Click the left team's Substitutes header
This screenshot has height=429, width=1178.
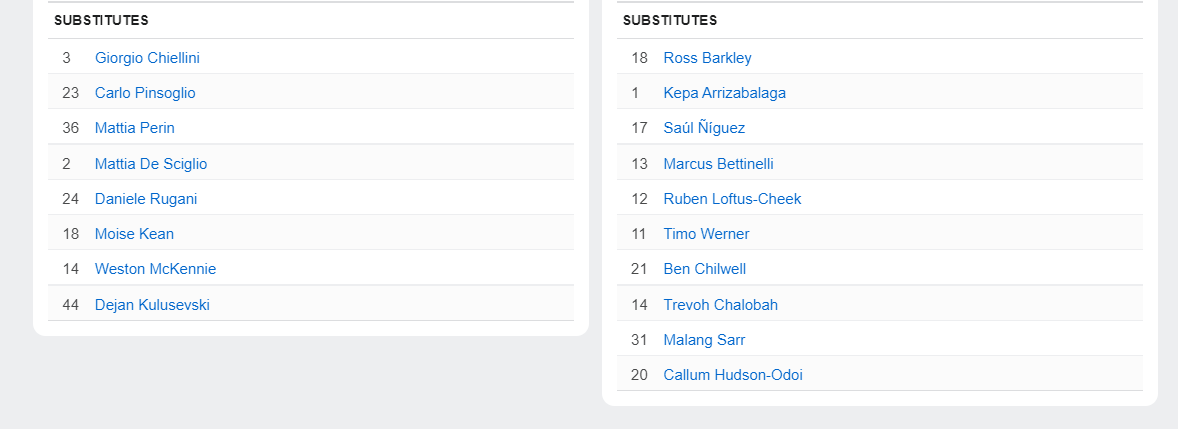[102, 20]
